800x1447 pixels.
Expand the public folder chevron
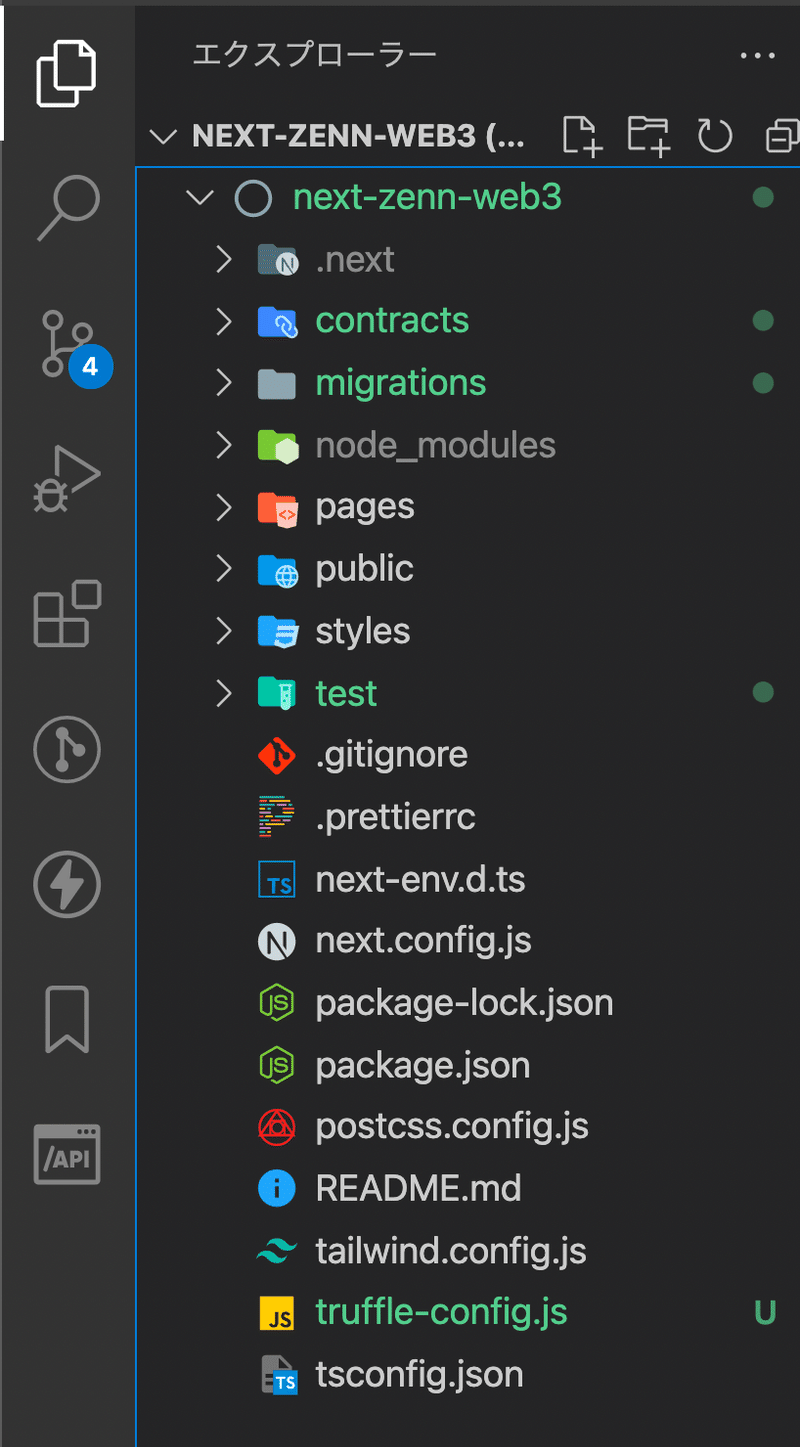[223, 569]
